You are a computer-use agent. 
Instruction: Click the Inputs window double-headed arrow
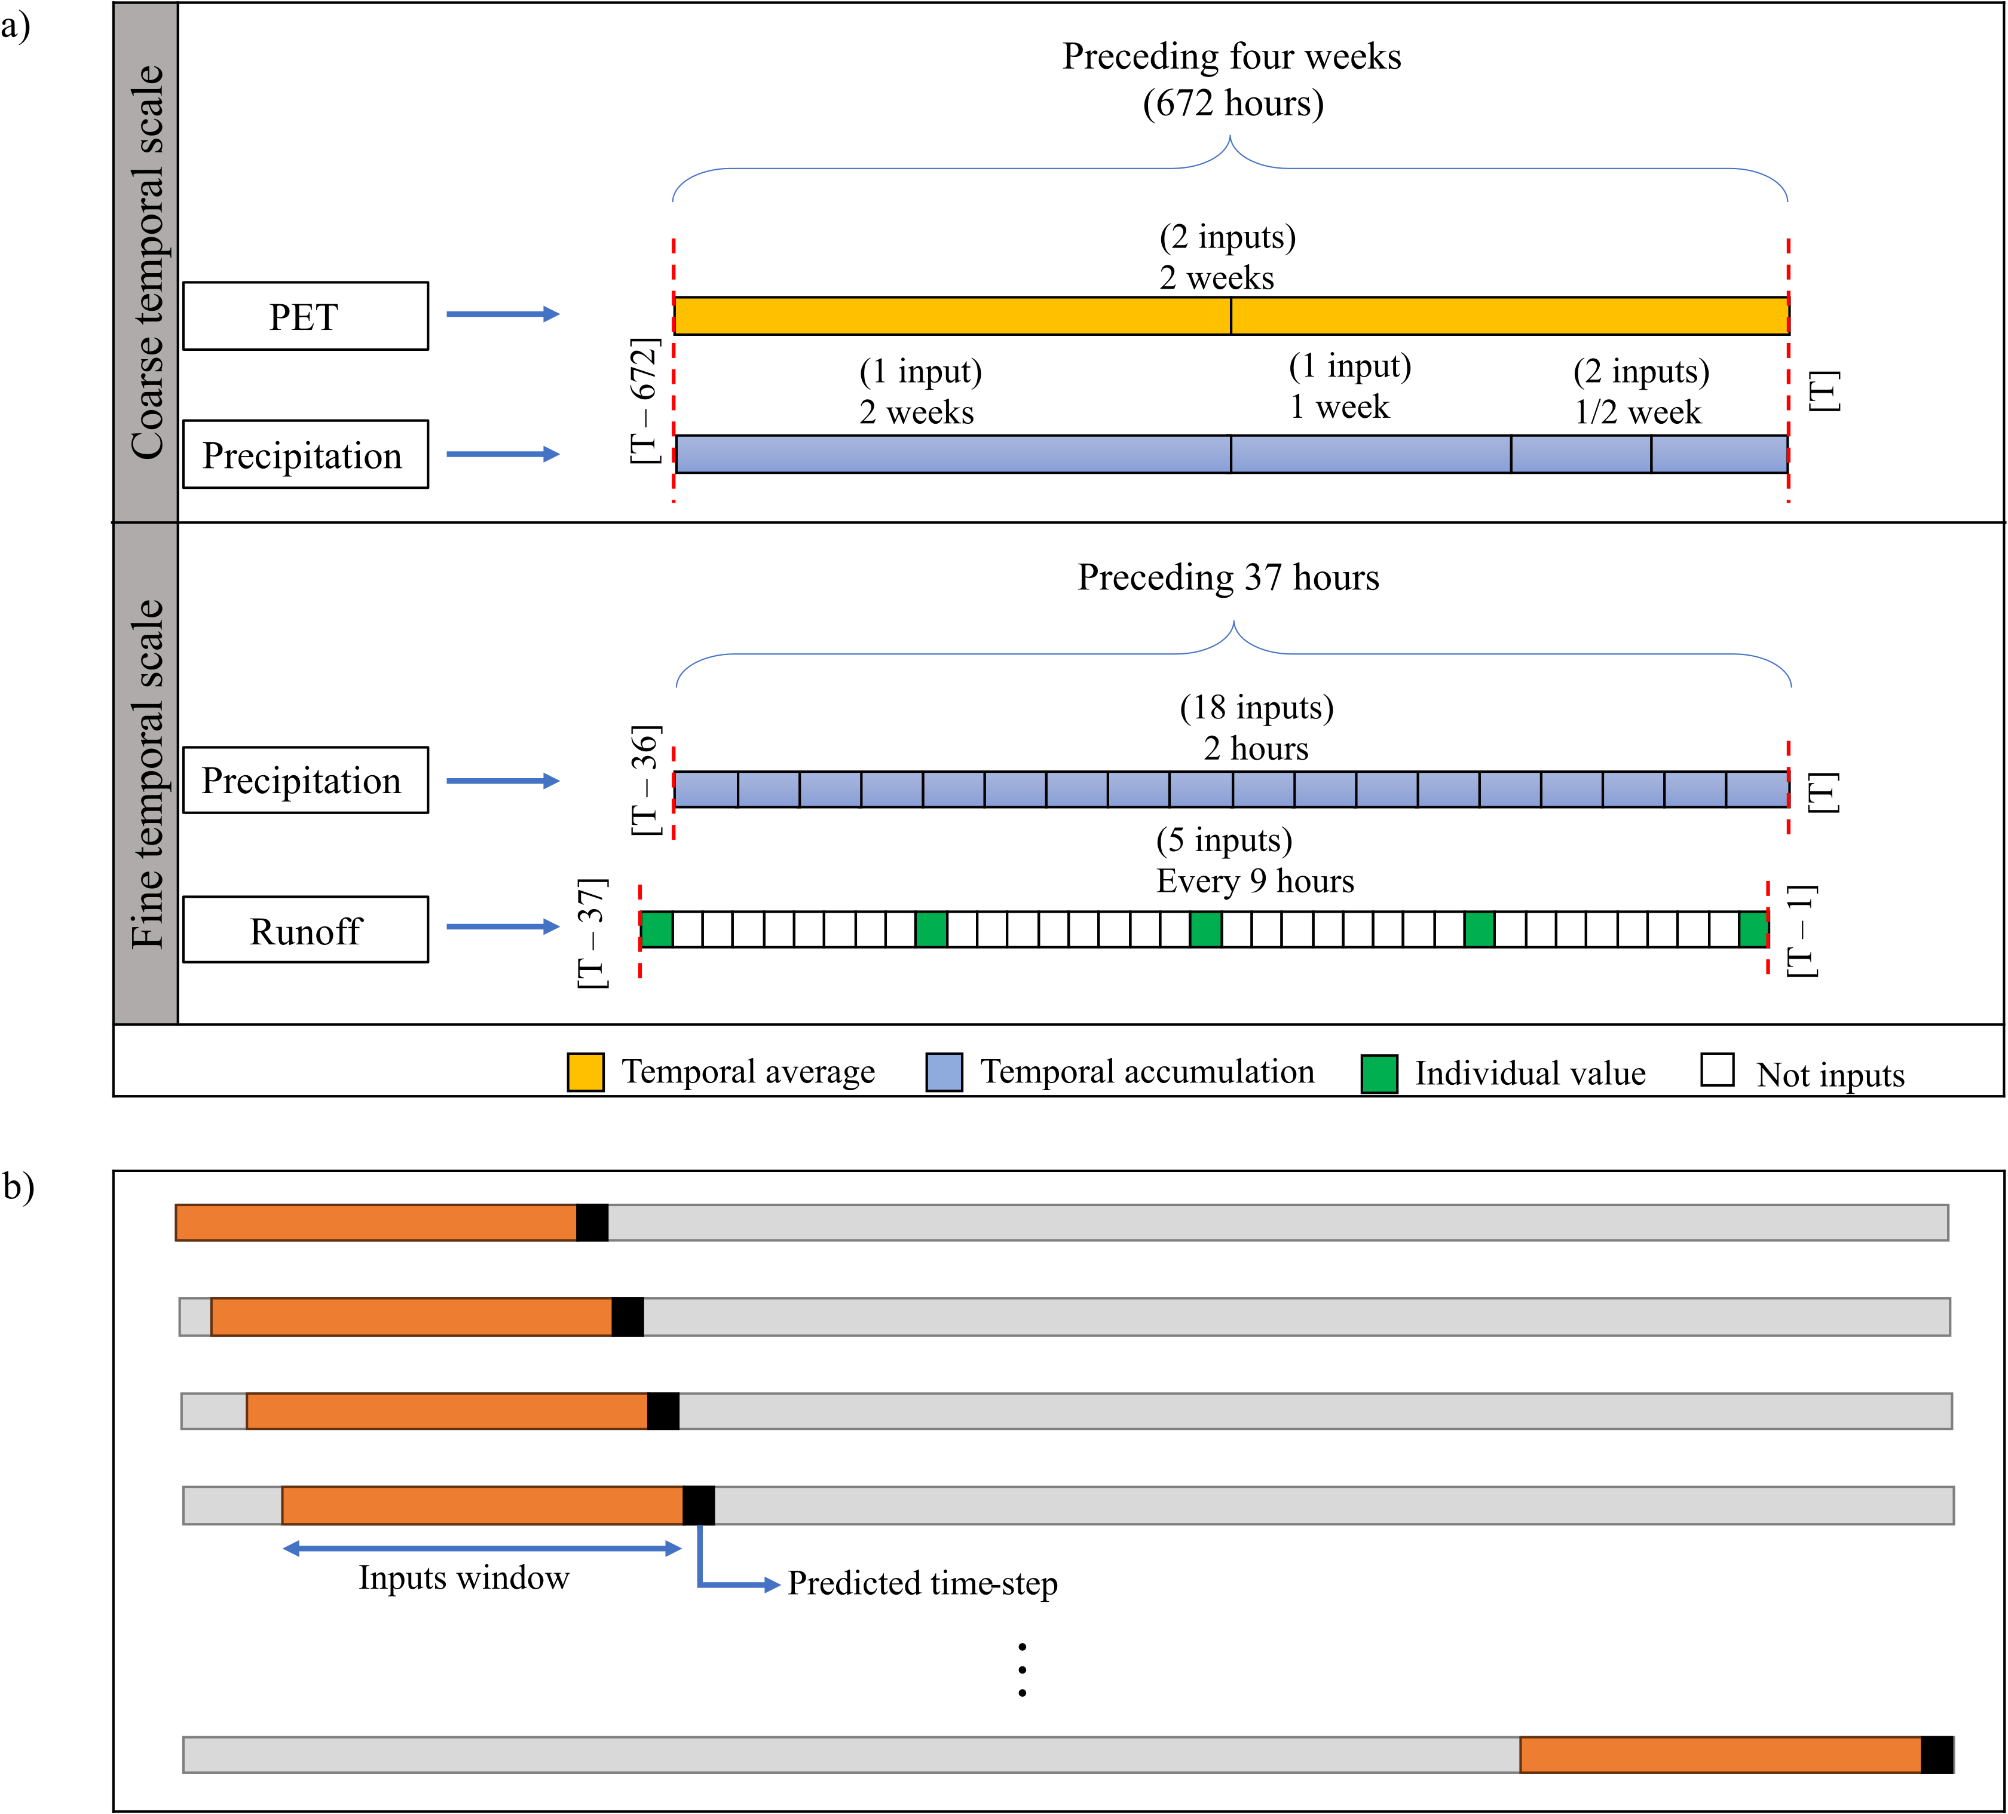[482, 1549]
